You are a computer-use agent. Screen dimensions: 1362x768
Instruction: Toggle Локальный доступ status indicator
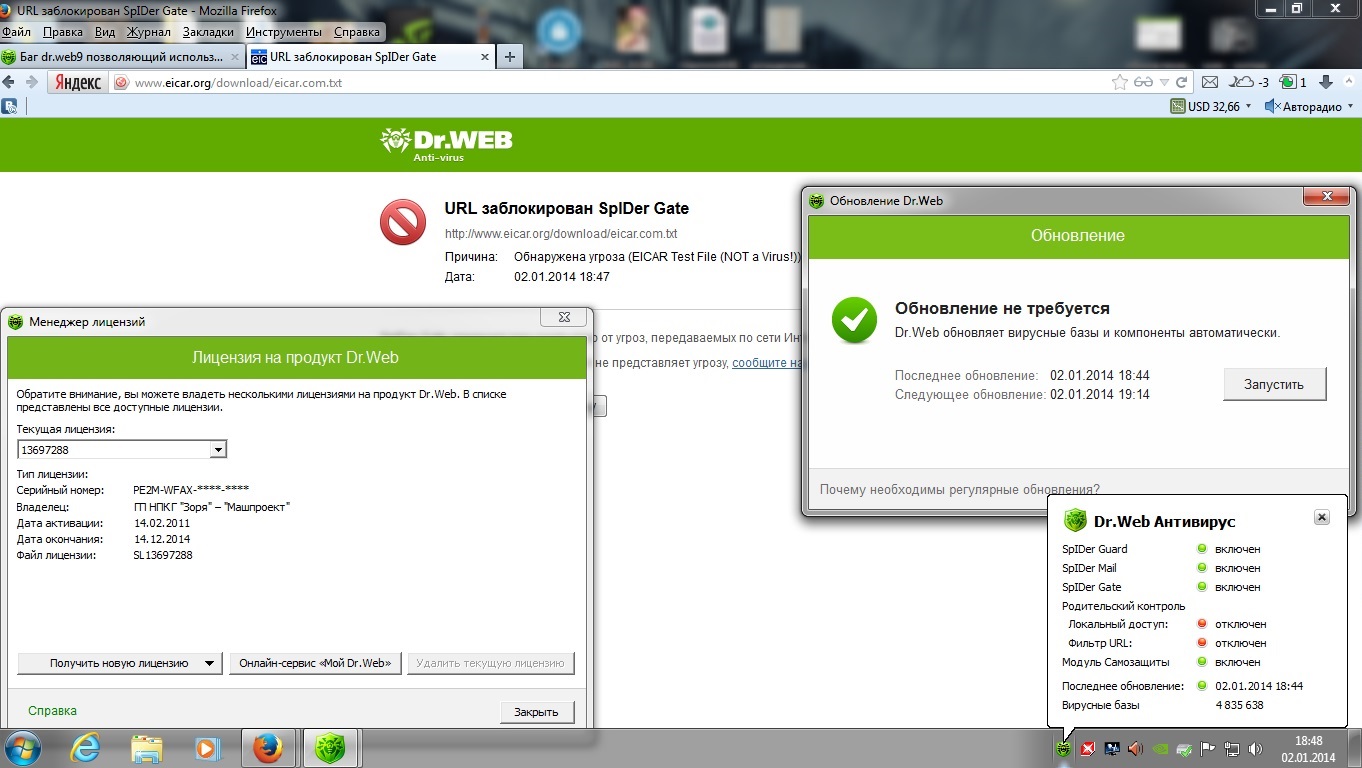coord(1202,624)
